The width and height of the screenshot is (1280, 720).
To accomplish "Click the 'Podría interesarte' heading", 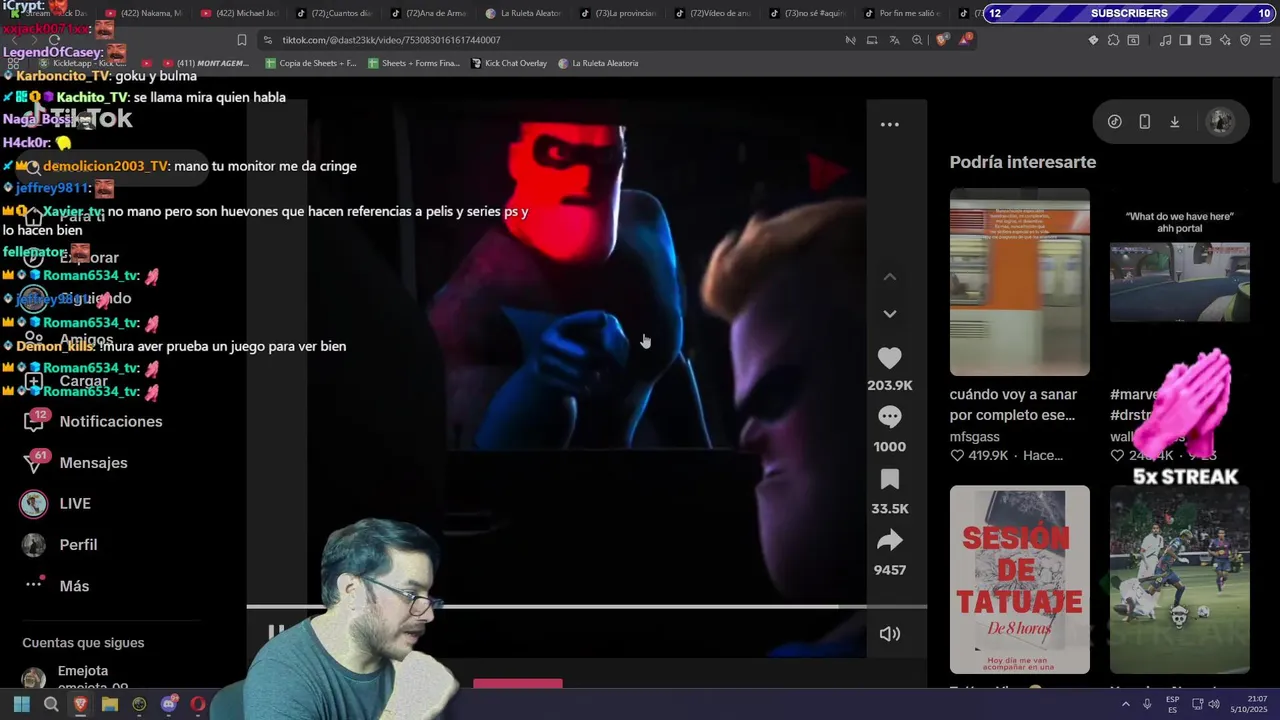I will [1022, 162].
